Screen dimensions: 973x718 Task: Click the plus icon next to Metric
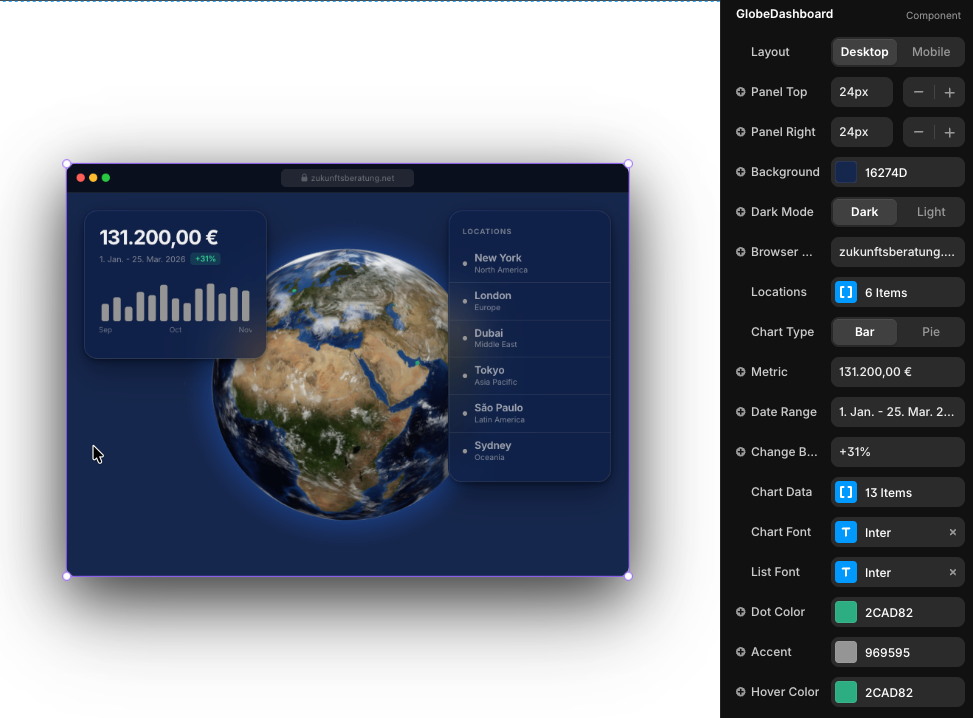741,372
